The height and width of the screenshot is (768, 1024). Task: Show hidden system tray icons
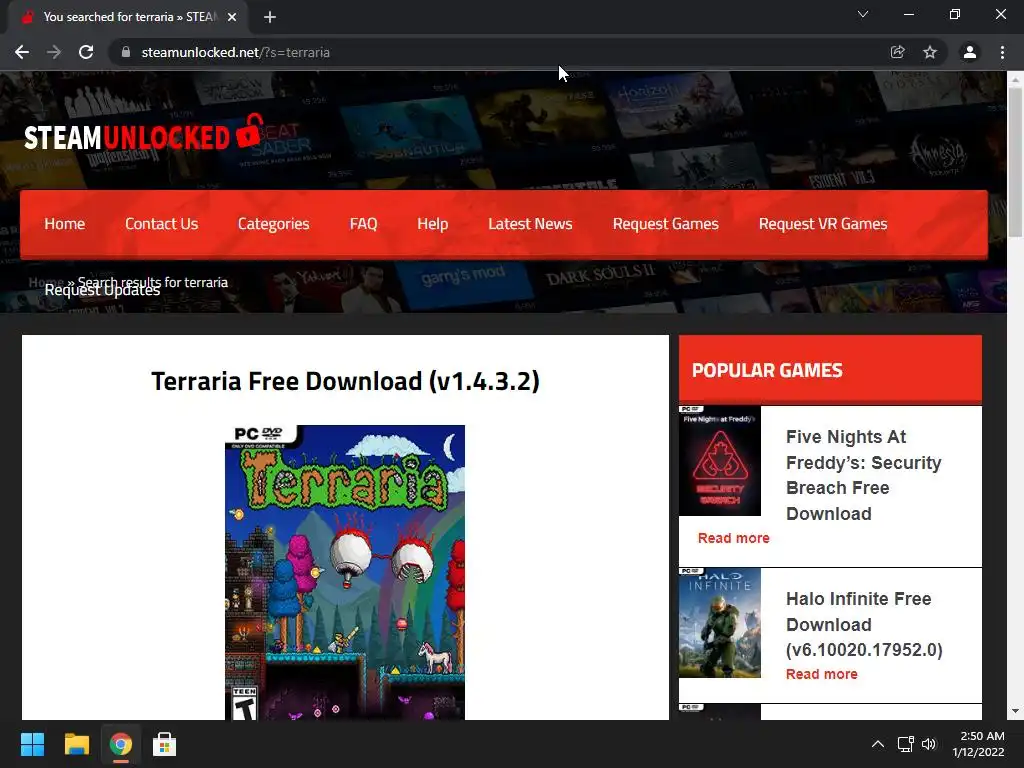[x=878, y=744]
